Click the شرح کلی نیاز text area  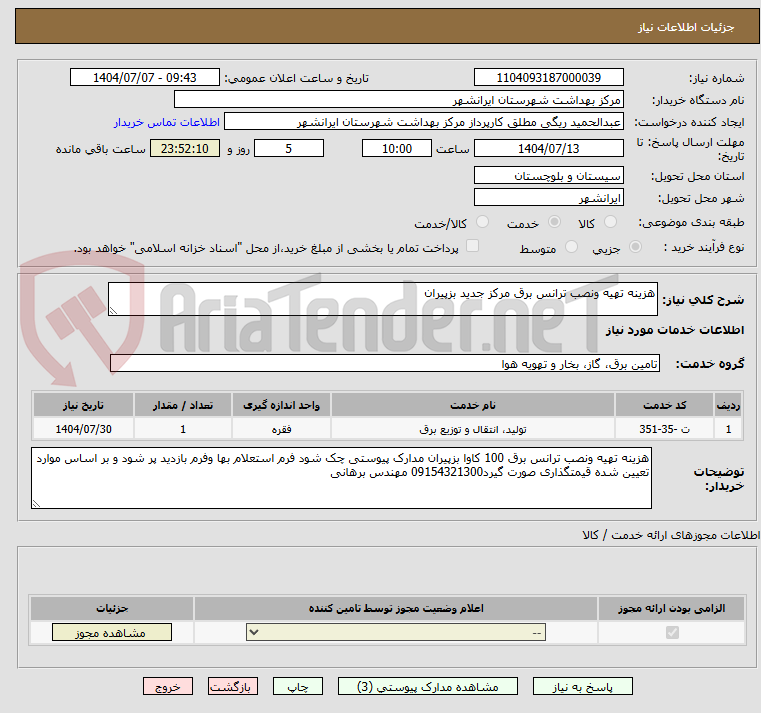[x=382, y=300]
